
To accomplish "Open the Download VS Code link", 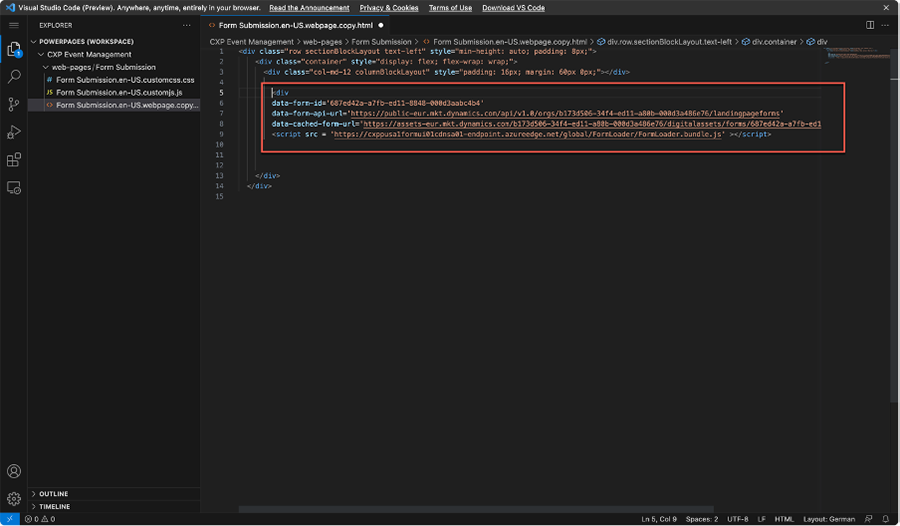I will coord(514,8).
